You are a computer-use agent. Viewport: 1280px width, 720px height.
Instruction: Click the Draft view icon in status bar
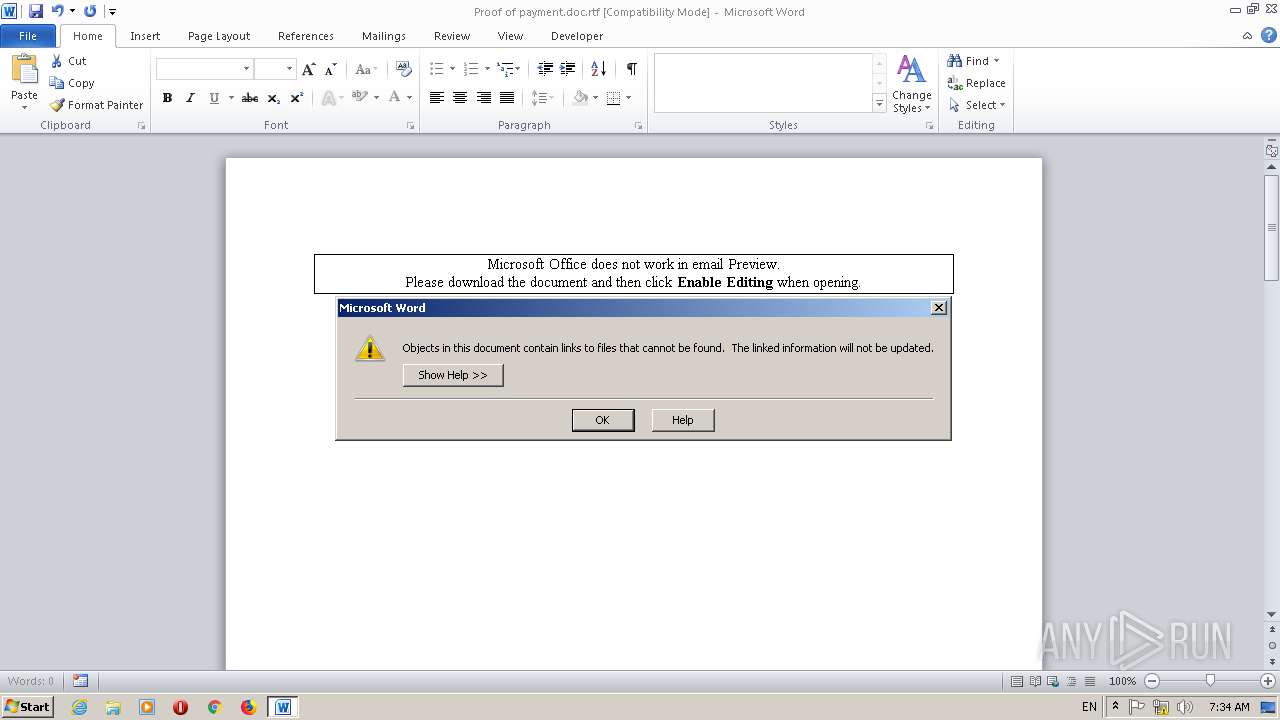coord(1089,681)
